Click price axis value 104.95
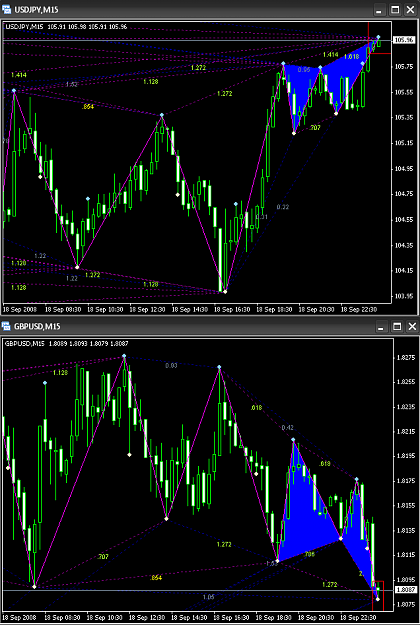 [404, 169]
